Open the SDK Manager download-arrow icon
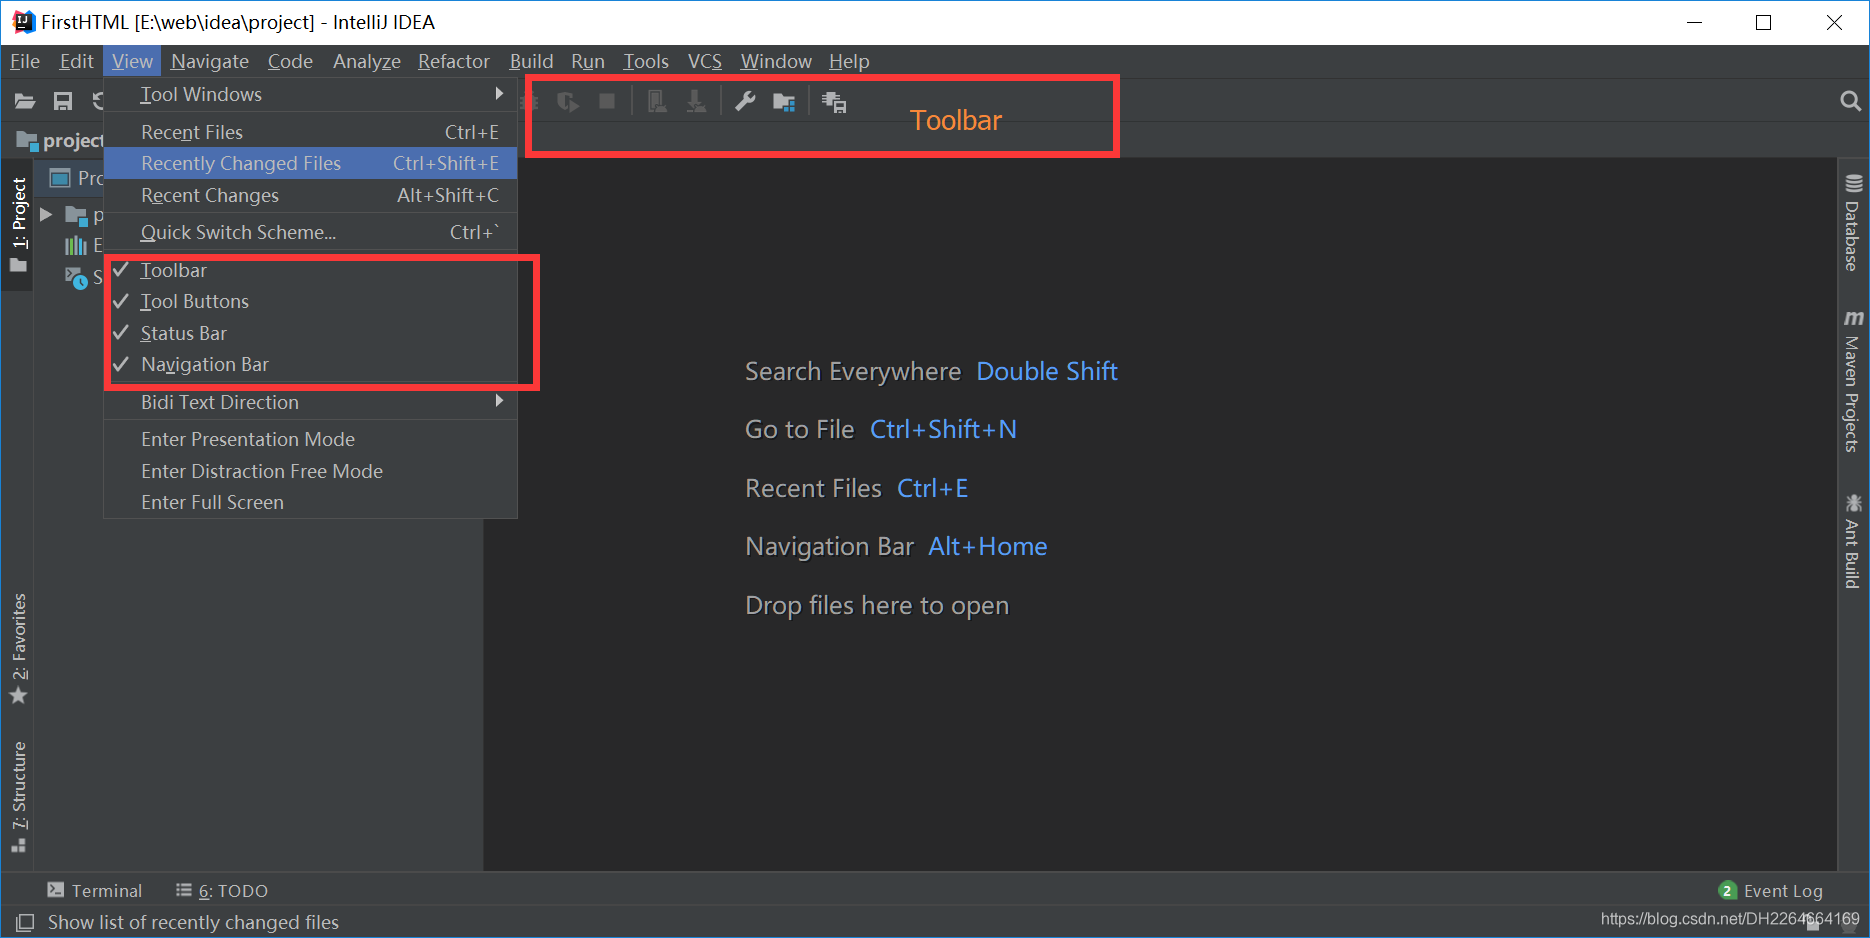The width and height of the screenshot is (1870, 938). [x=696, y=101]
